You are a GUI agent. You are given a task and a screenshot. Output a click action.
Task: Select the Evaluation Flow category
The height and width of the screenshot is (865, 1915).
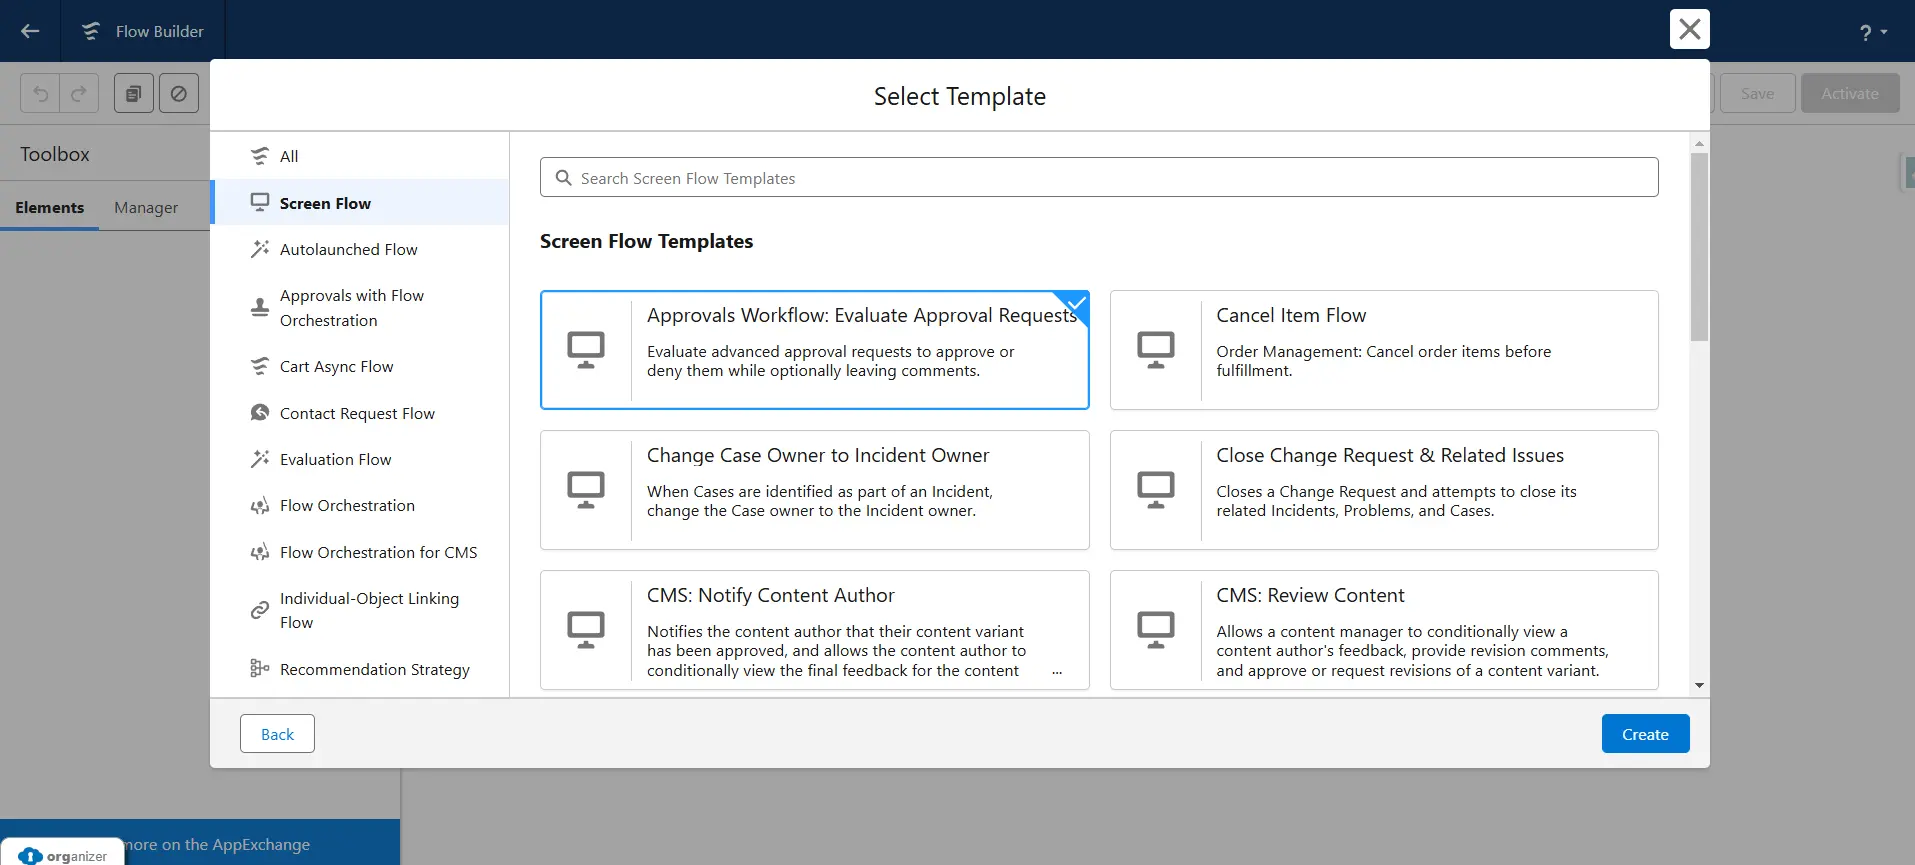[x=361, y=459]
